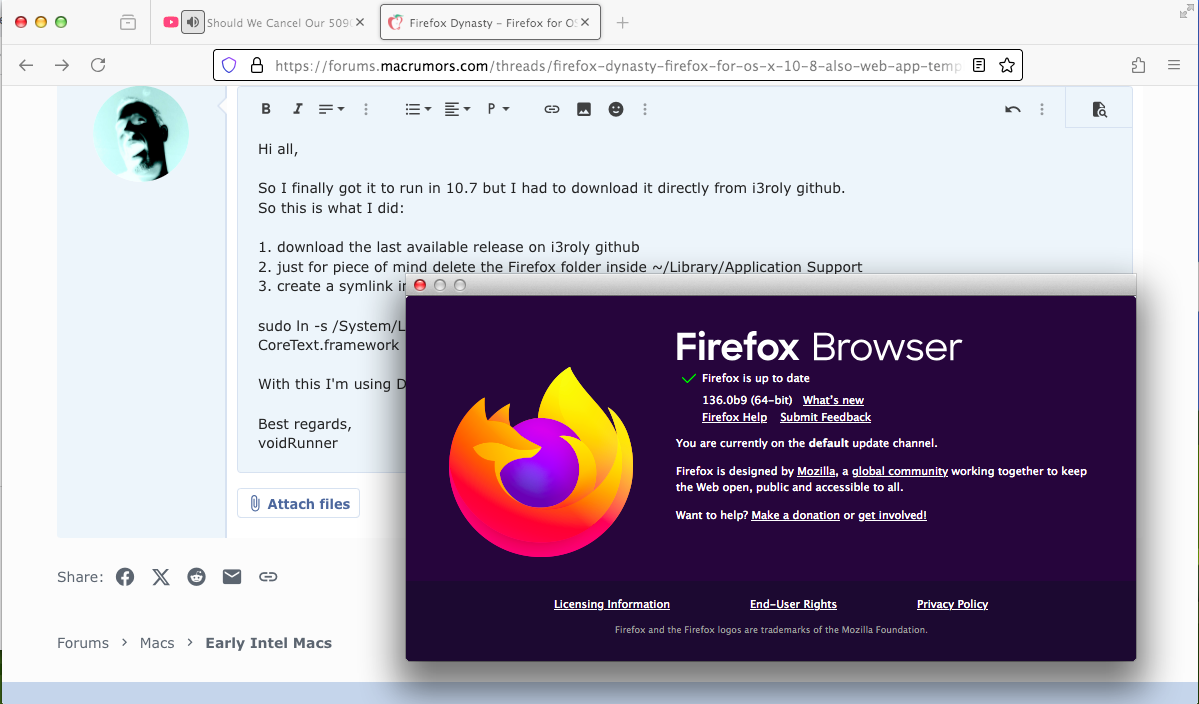Click the URL address field
This screenshot has height=704, width=1199.
(617, 66)
